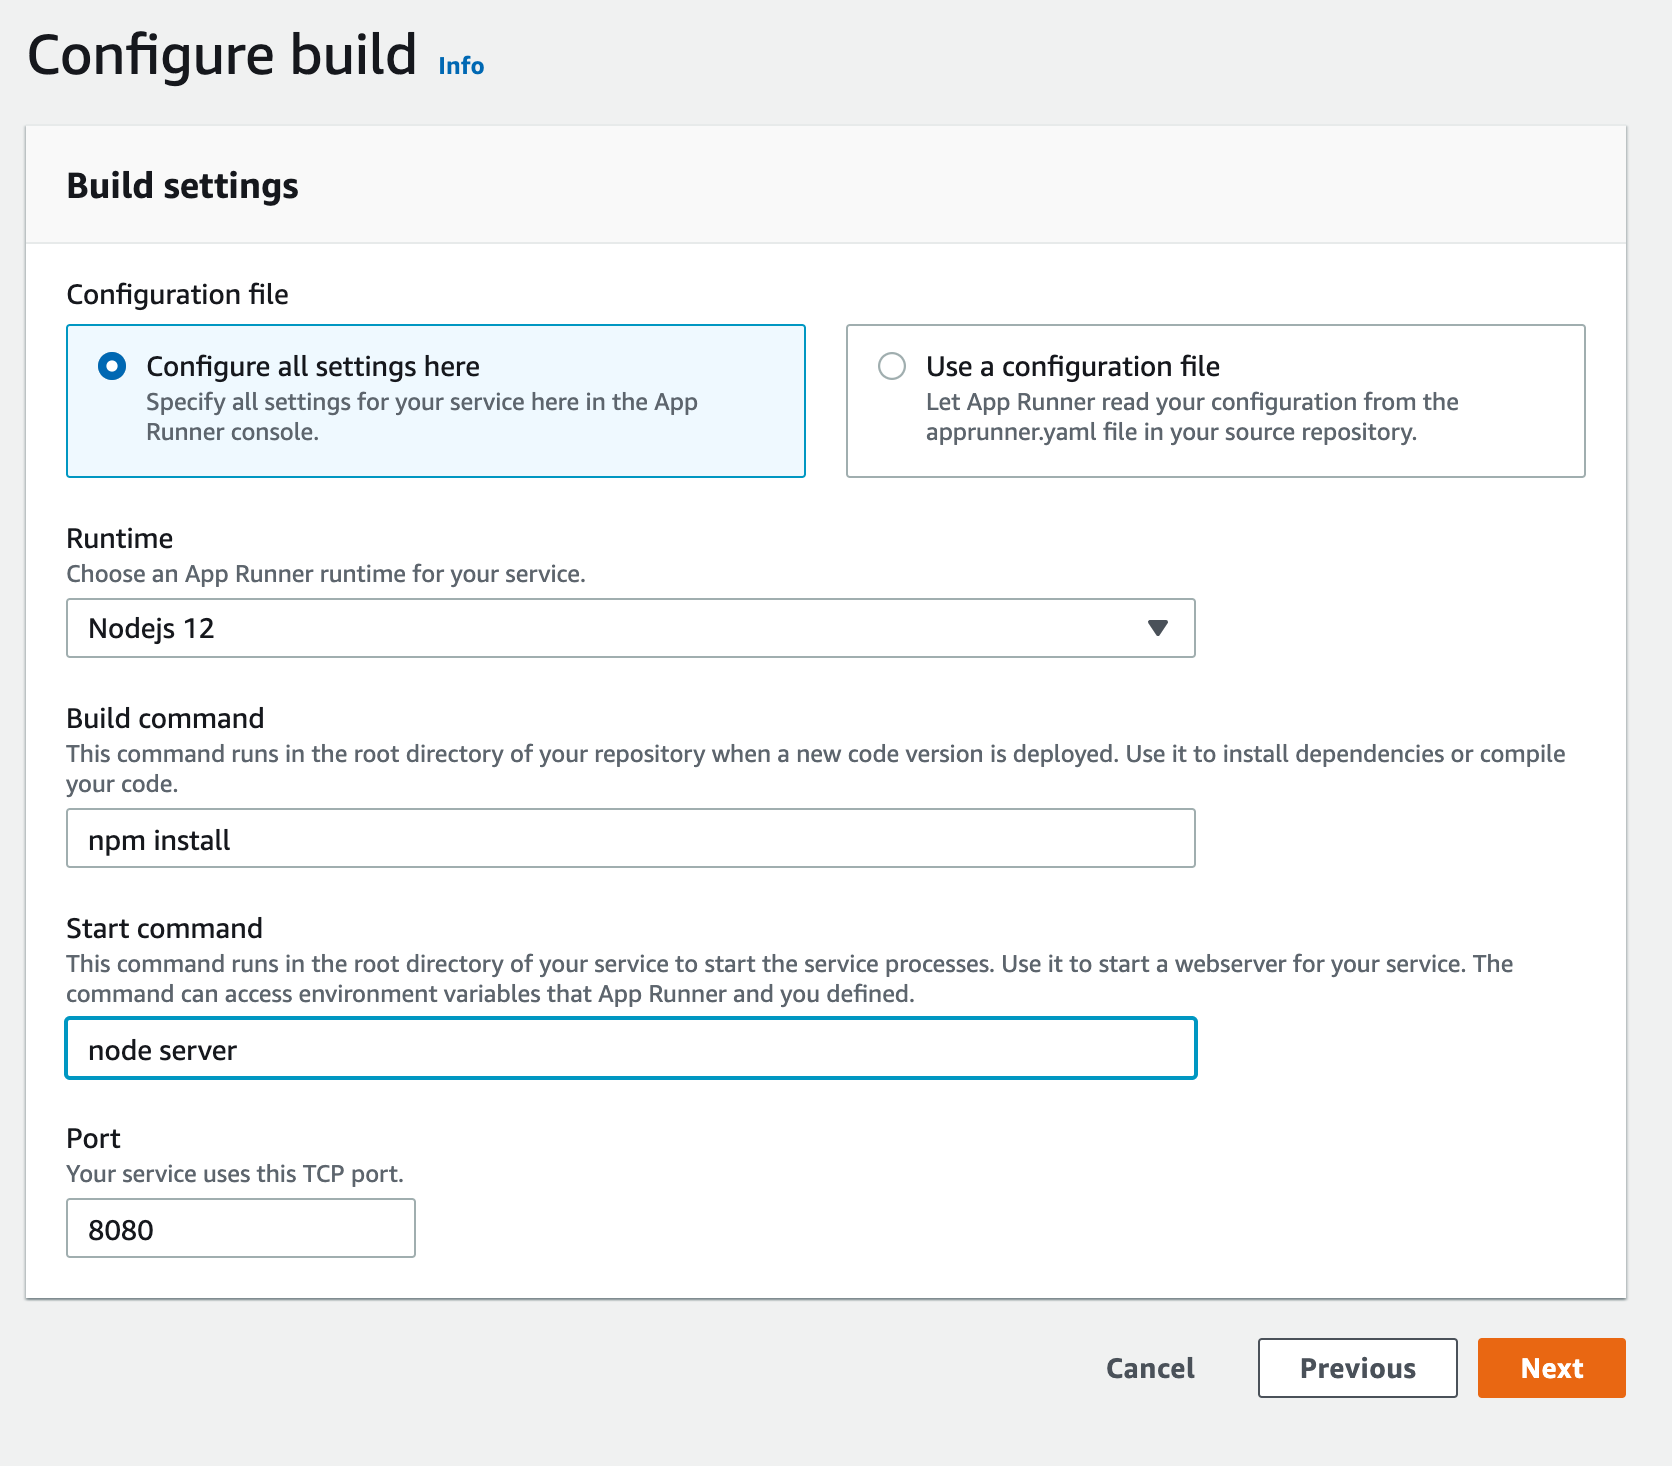This screenshot has width=1672, height=1466.
Task: Click the Build settings panel heading
Action: tap(182, 187)
